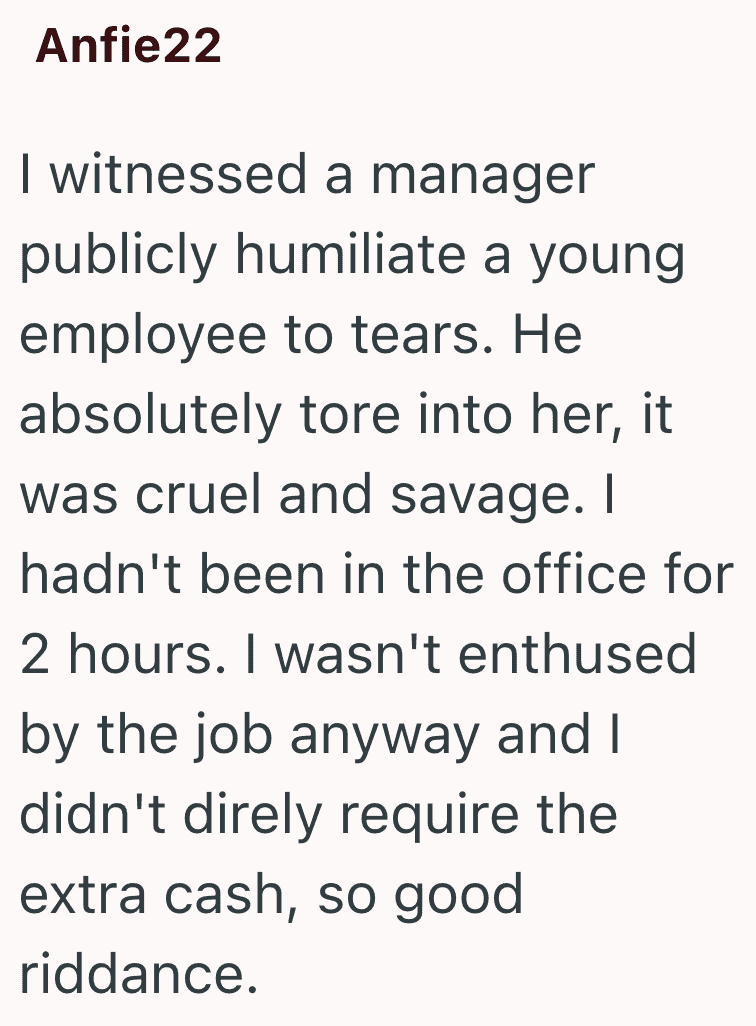Open the Anfie22 user profile

pos(128,45)
